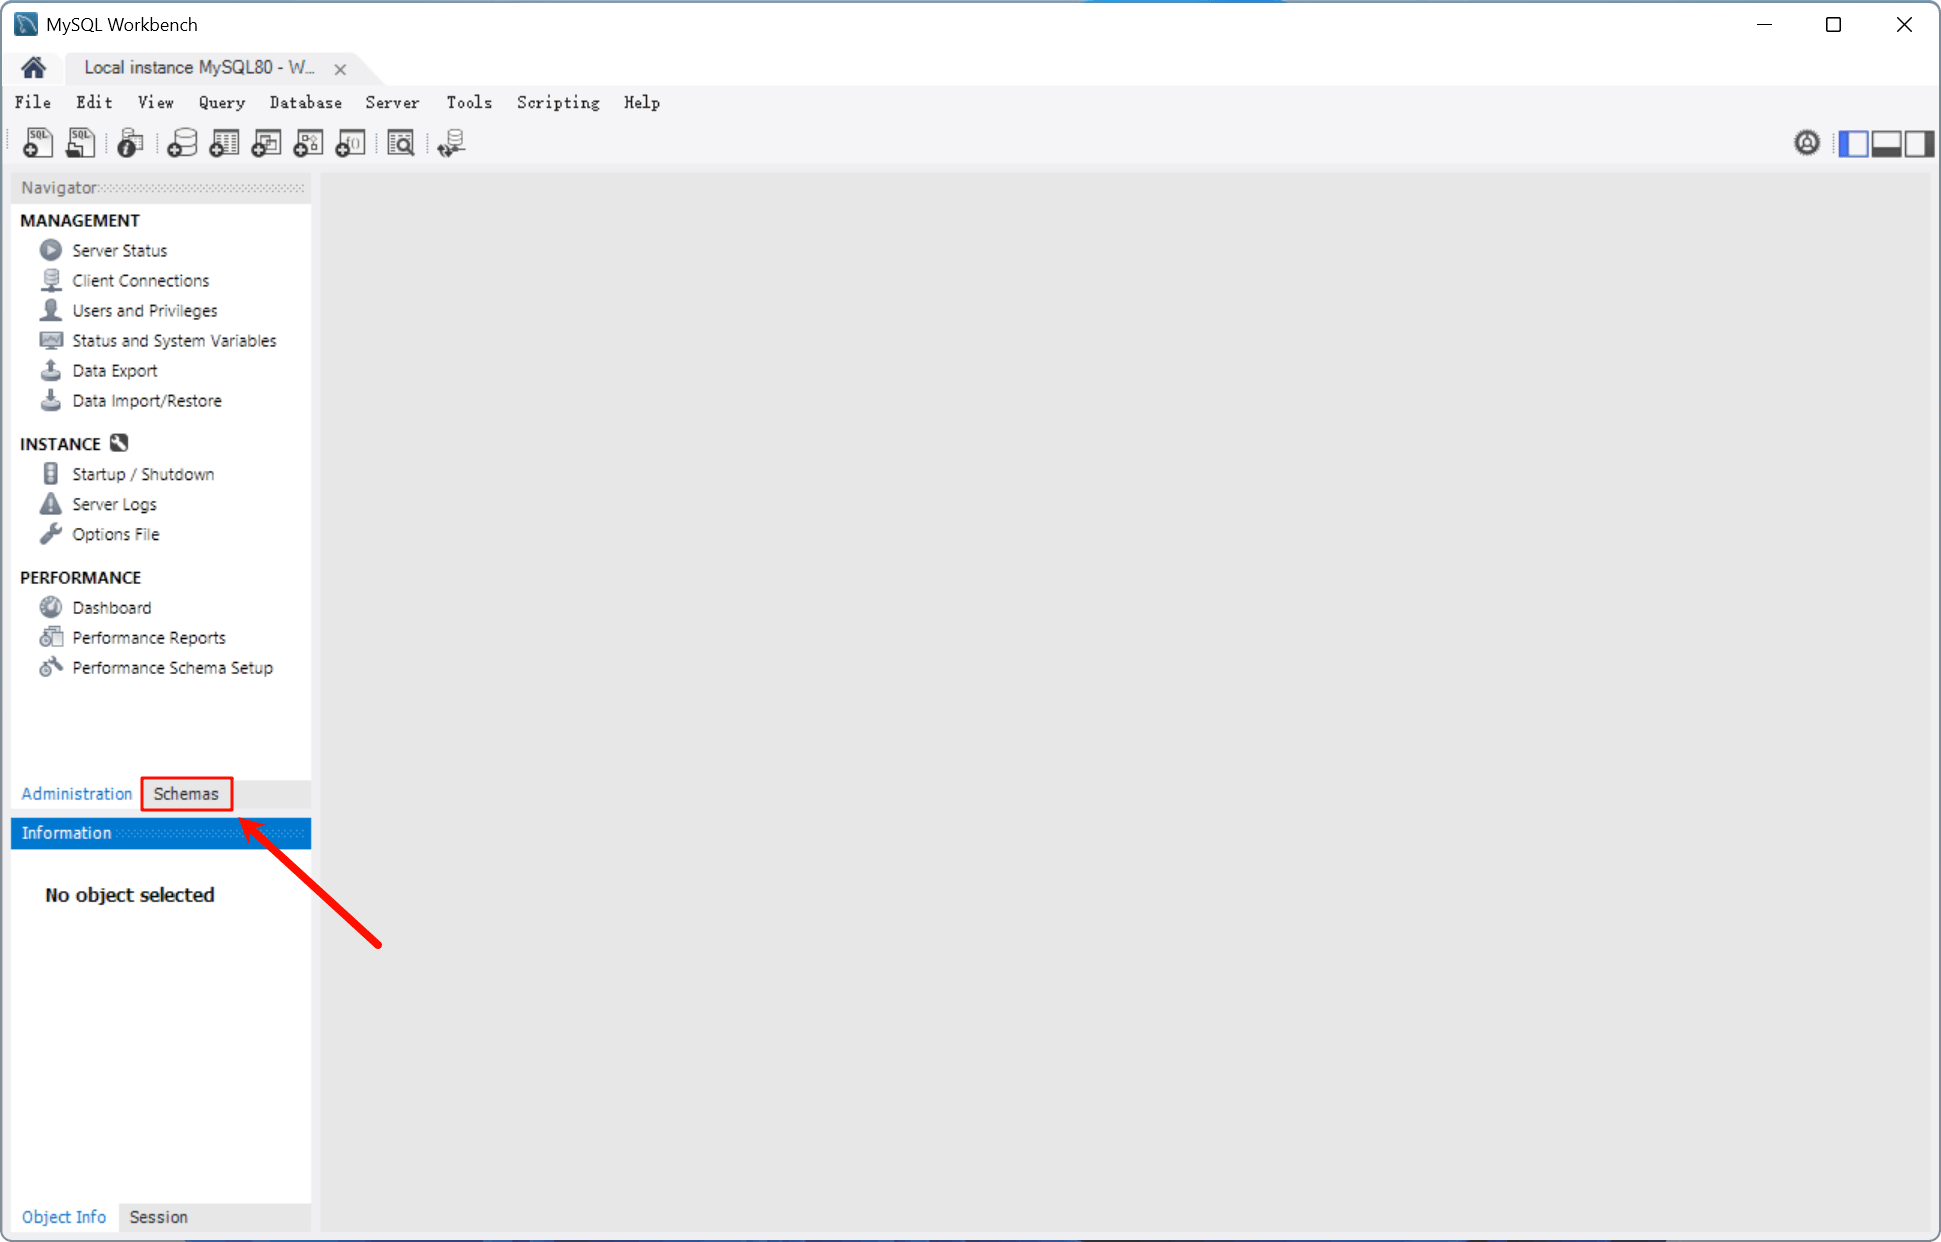1941x1242 pixels.
Task: Open the object inspector info icon
Action: tap(130, 143)
